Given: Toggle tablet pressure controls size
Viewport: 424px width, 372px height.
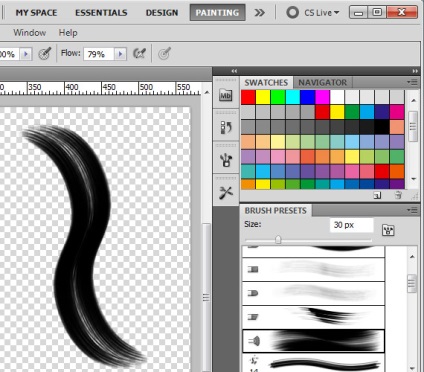Looking at the screenshot, I should (164, 53).
